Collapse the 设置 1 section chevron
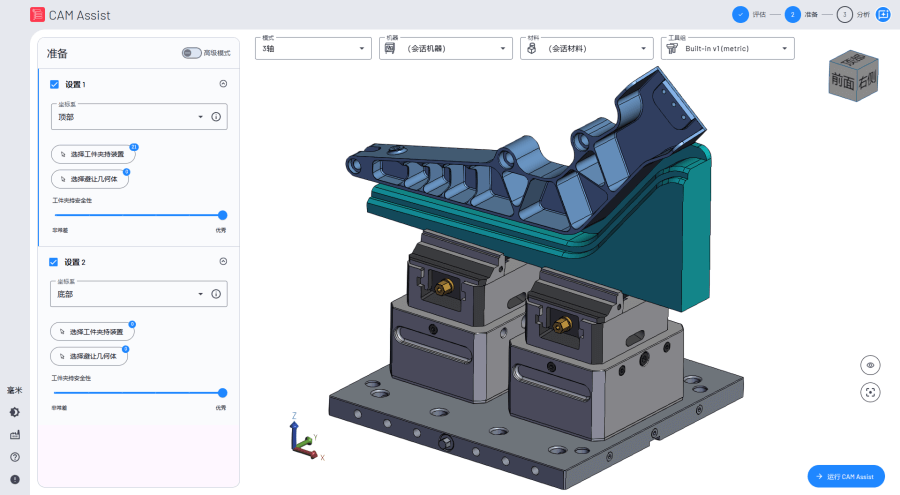Viewport: 900px width, 495px height. tap(223, 85)
